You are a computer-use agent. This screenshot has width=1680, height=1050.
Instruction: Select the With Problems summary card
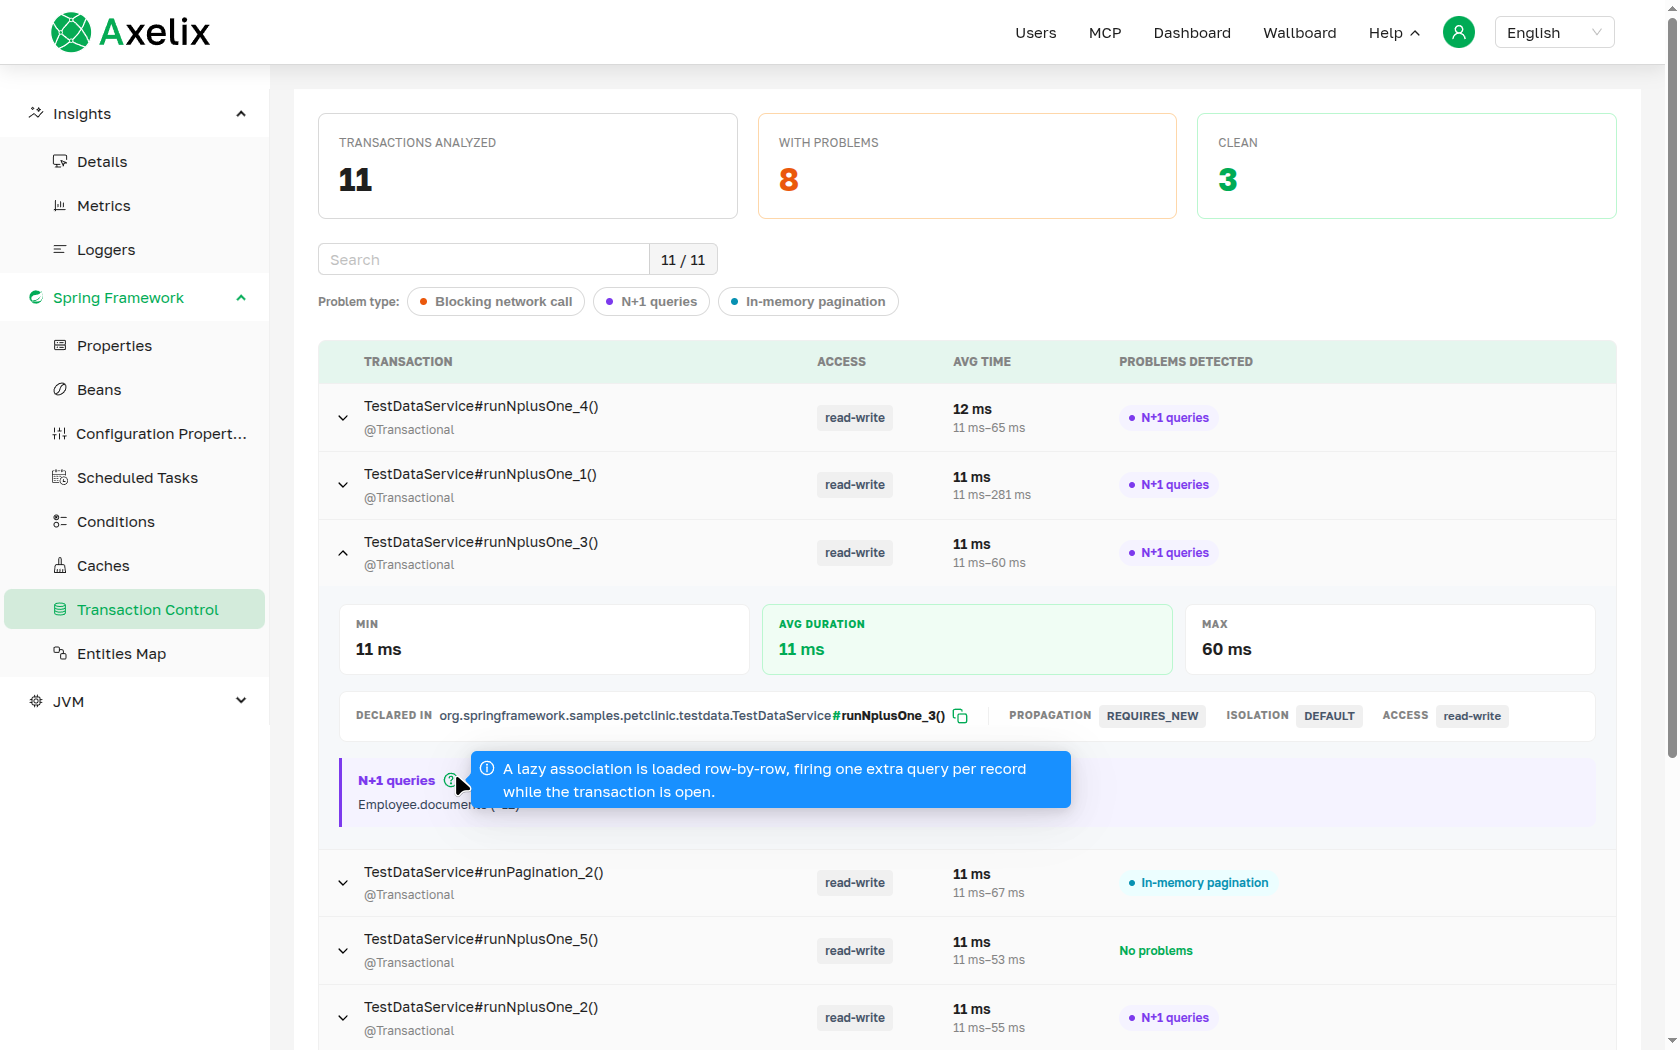pyautogui.click(x=967, y=166)
